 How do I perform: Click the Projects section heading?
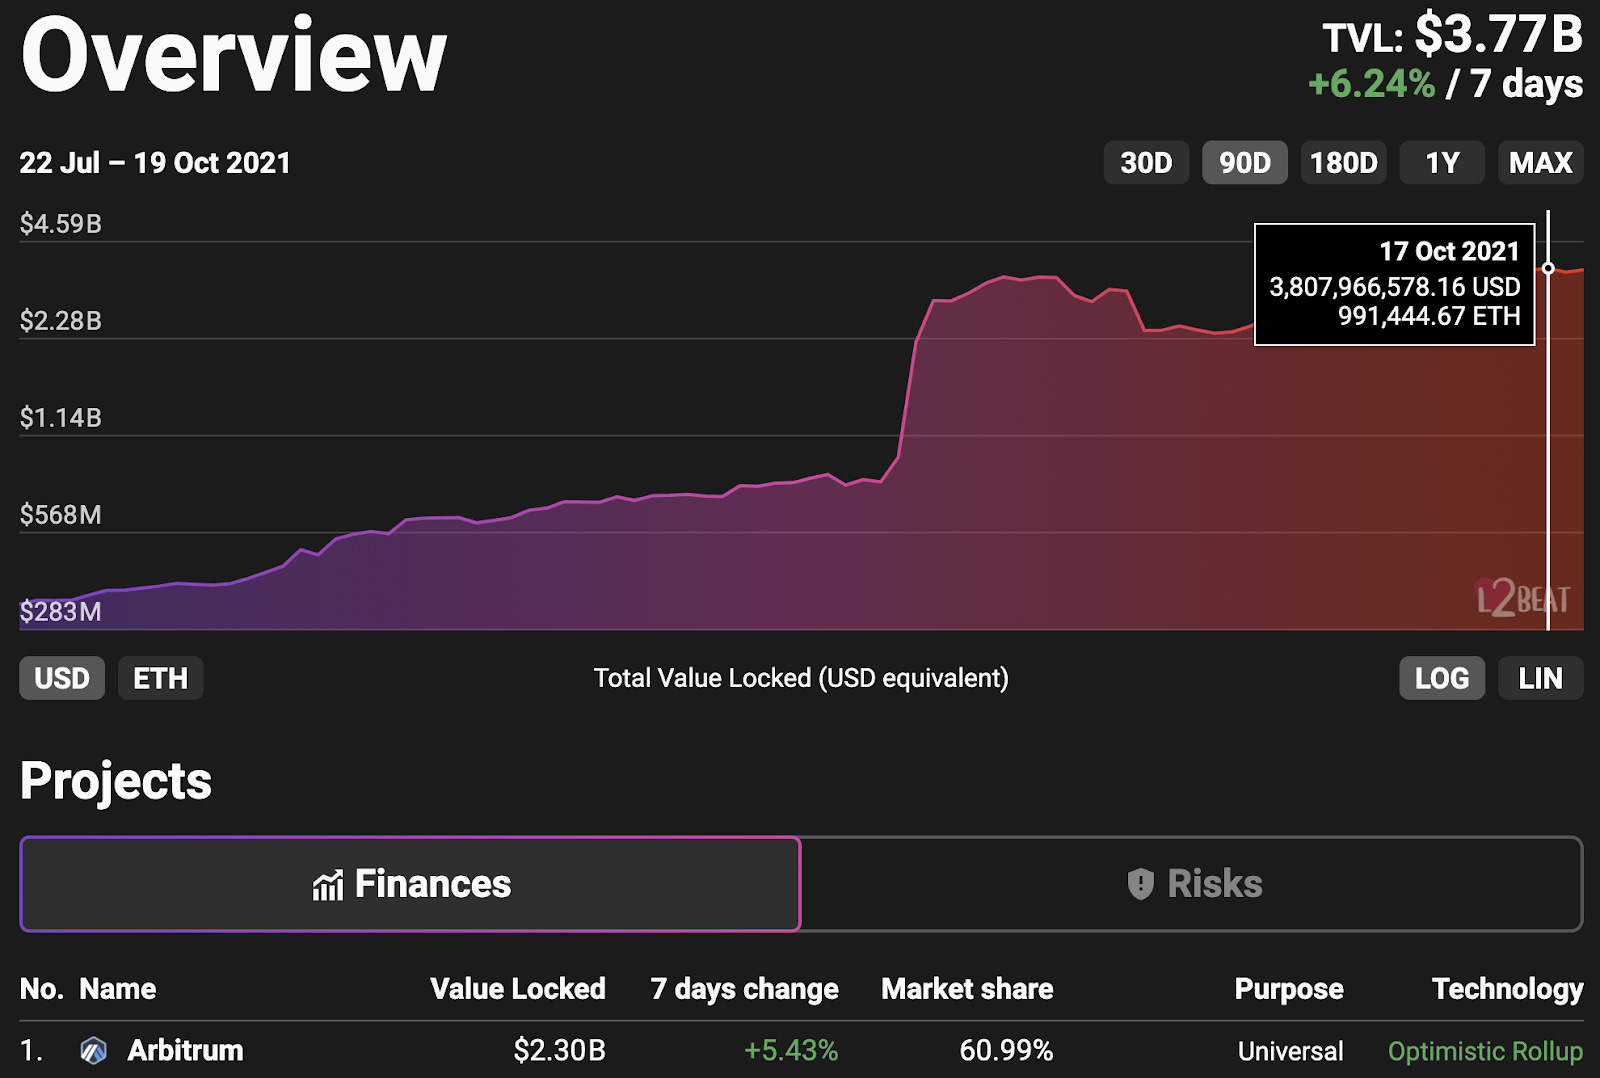click(116, 781)
